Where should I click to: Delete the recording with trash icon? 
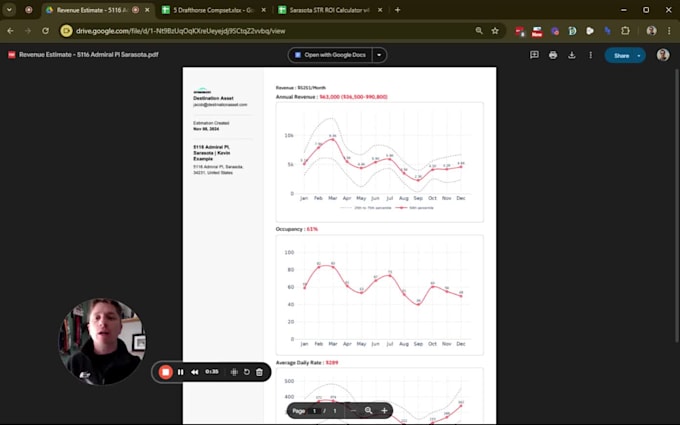coord(259,372)
